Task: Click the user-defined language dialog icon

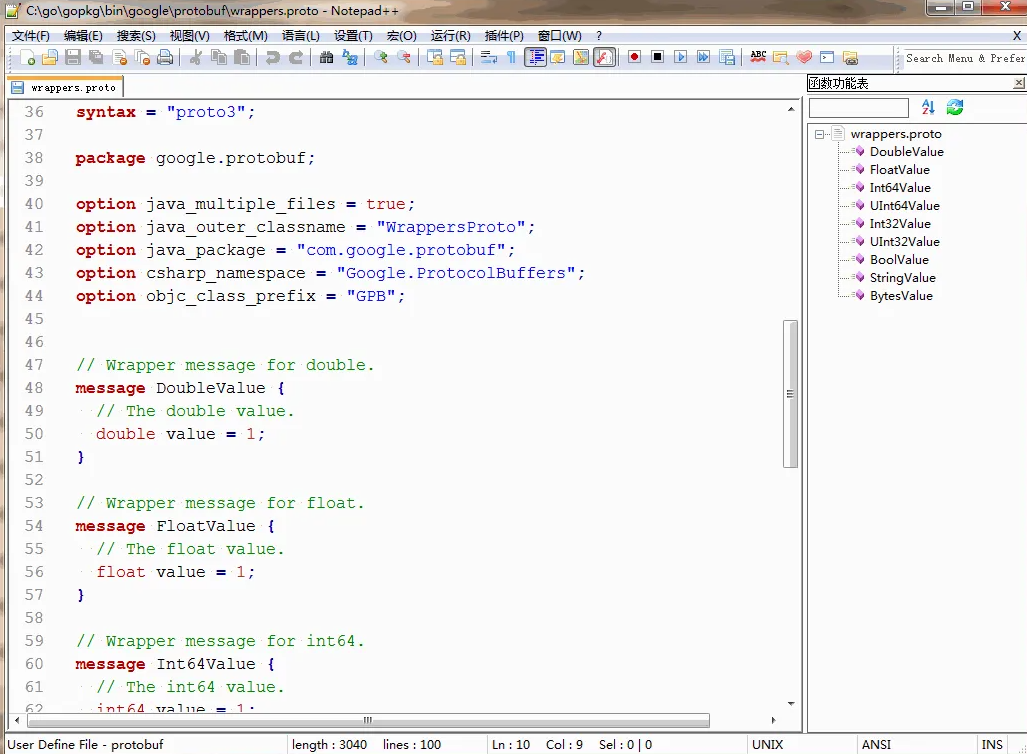Action: pyautogui.click(x=558, y=58)
